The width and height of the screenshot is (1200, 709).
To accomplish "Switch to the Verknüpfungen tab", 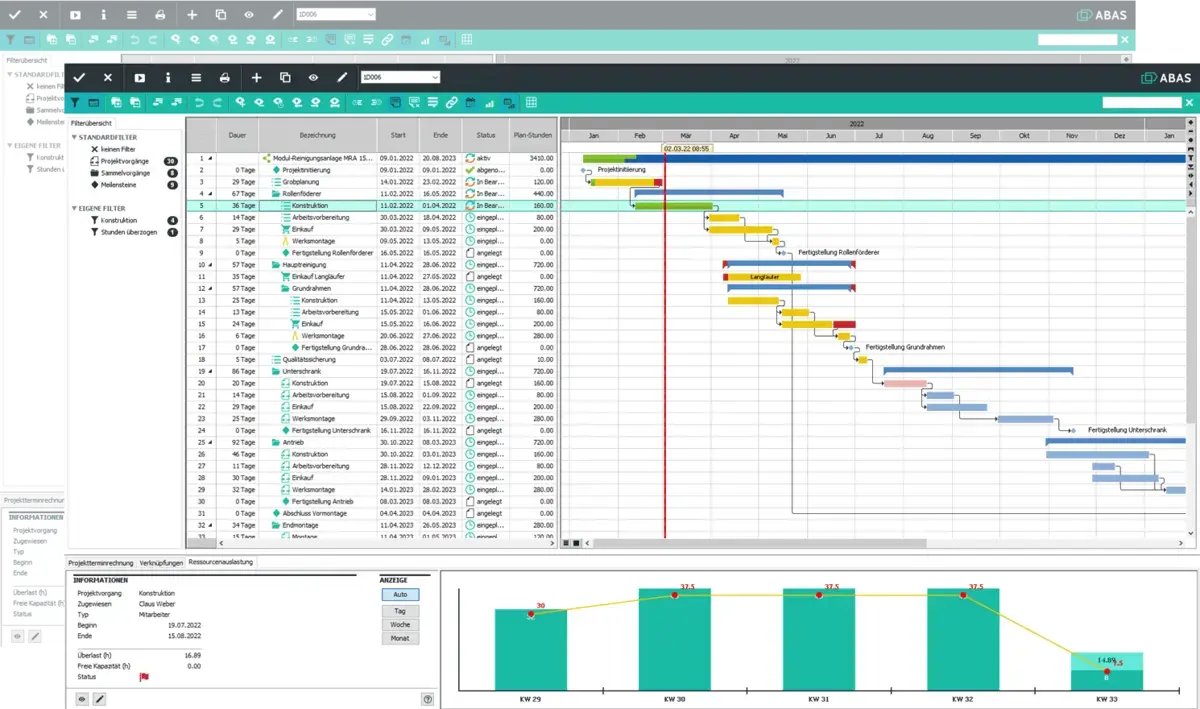I will point(161,562).
